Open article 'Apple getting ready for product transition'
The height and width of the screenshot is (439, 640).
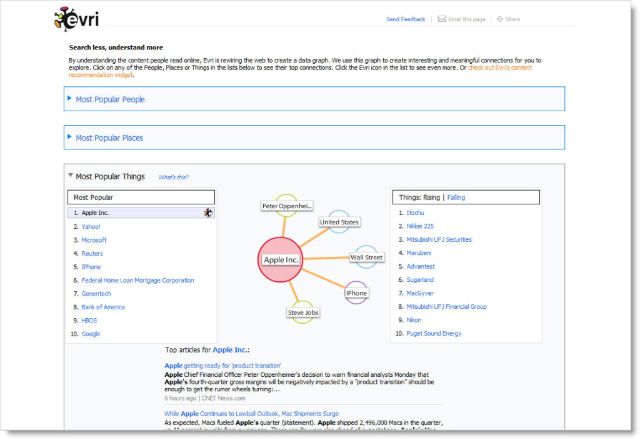point(222,366)
